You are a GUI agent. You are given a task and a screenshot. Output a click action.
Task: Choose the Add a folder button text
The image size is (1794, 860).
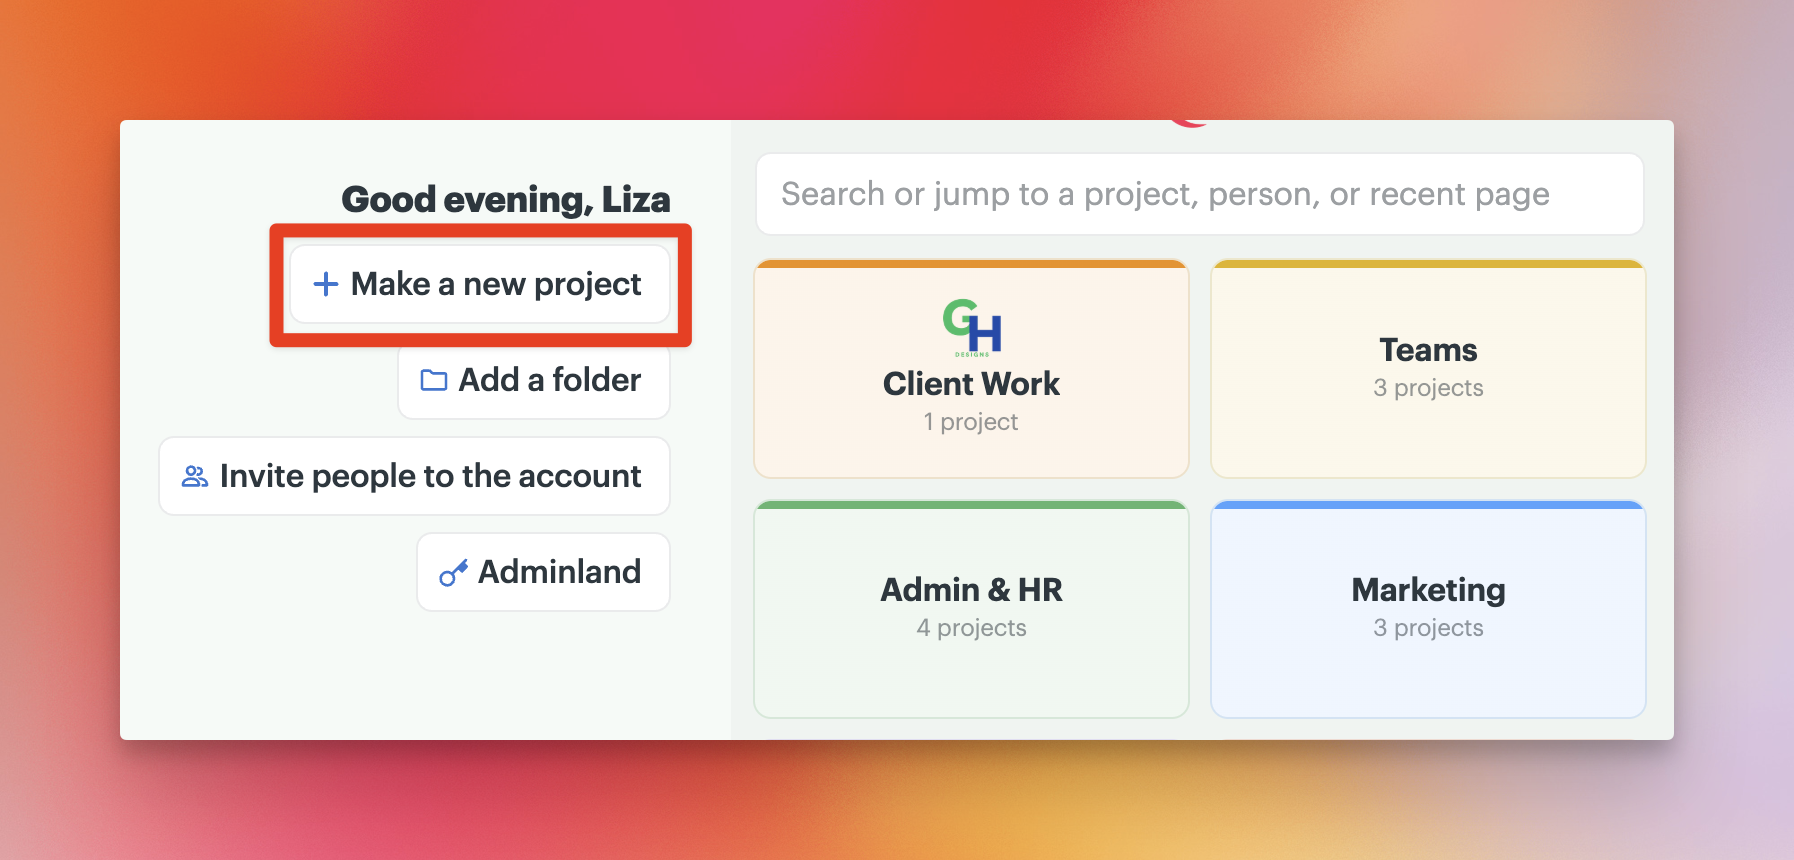coord(550,380)
